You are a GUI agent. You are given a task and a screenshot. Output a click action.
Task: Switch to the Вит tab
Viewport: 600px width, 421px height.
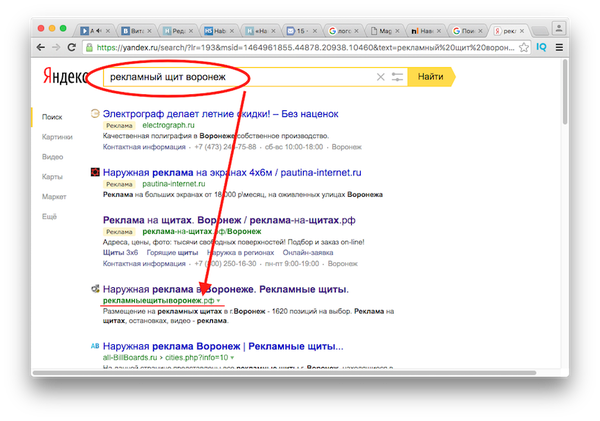(x=136, y=31)
